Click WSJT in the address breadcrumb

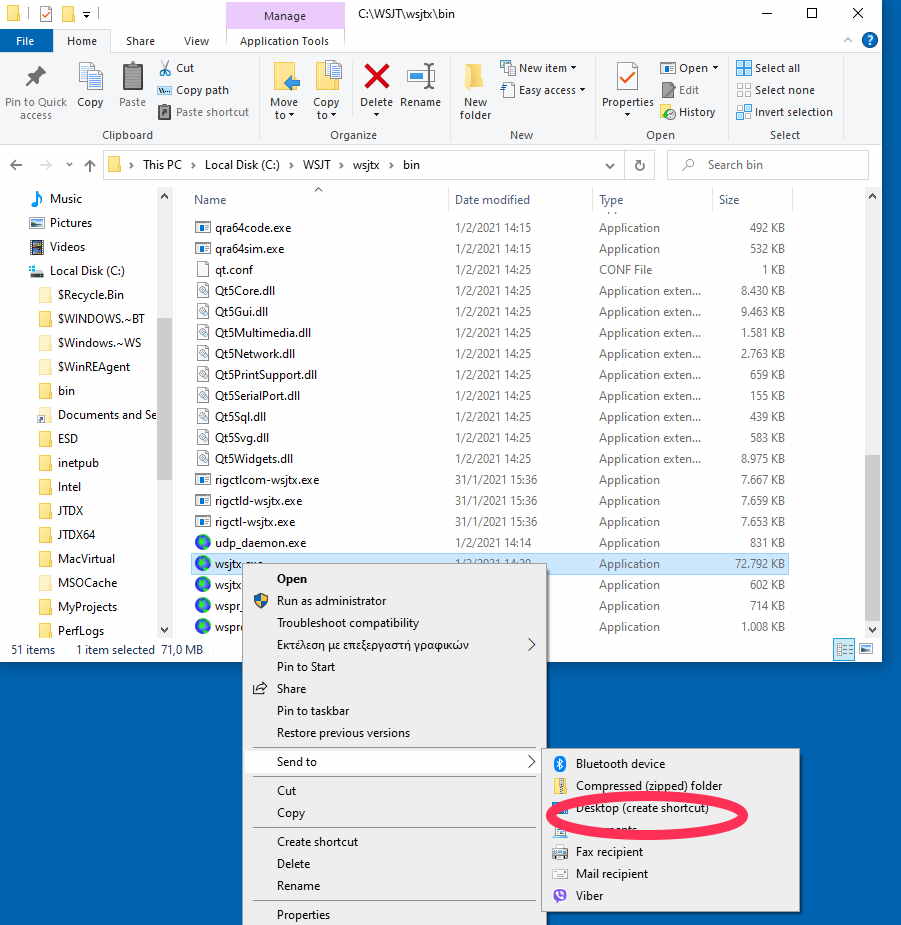pyautogui.click(x=316, y=165)
